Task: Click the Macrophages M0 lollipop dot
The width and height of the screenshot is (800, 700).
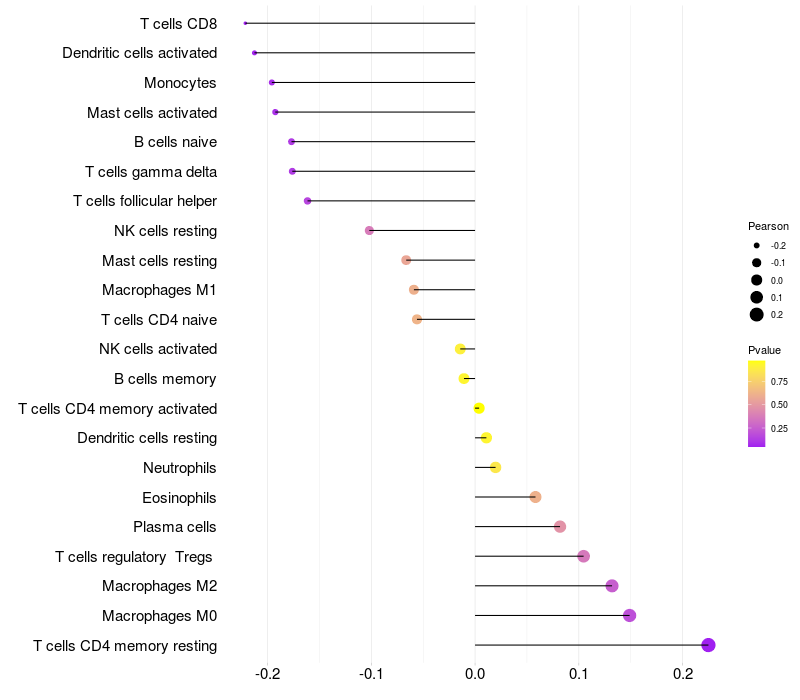Action: click(629, 615)
